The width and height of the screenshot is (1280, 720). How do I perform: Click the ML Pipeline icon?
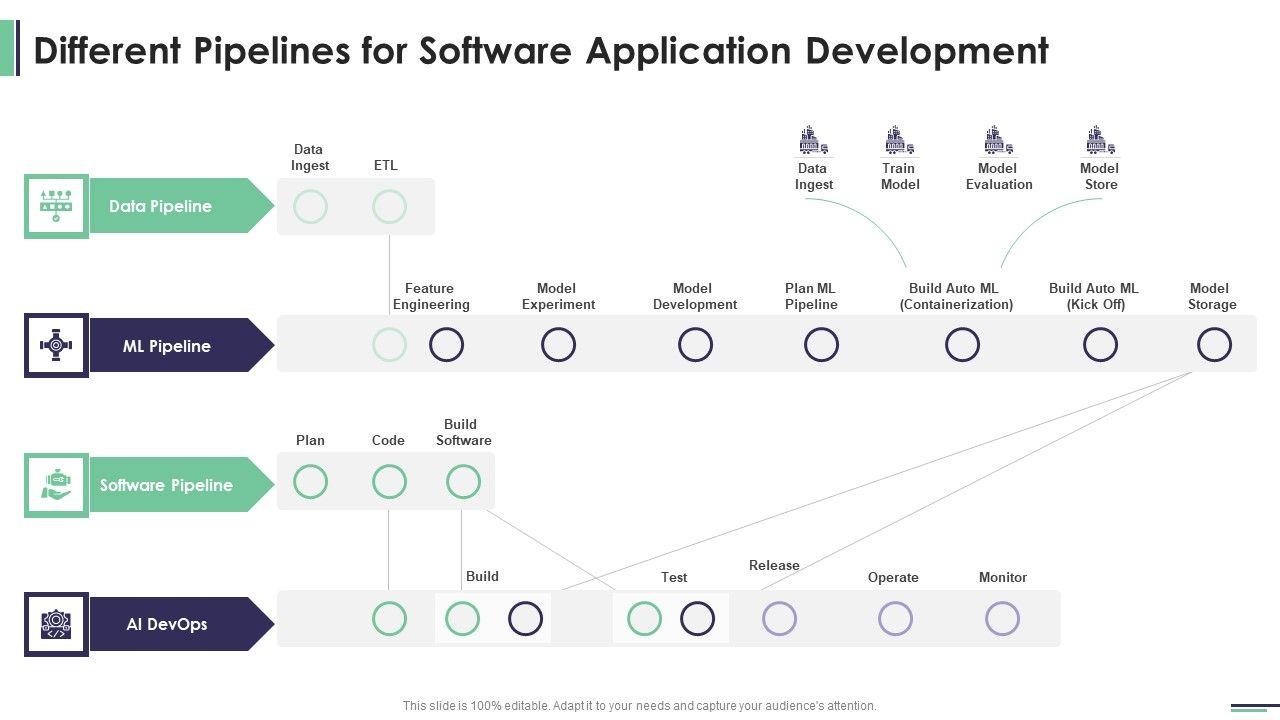click(x=56, y=345)
